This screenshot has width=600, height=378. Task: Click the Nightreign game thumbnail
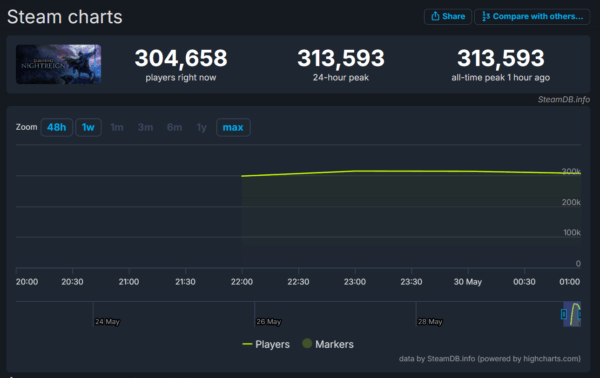(59, 64)
